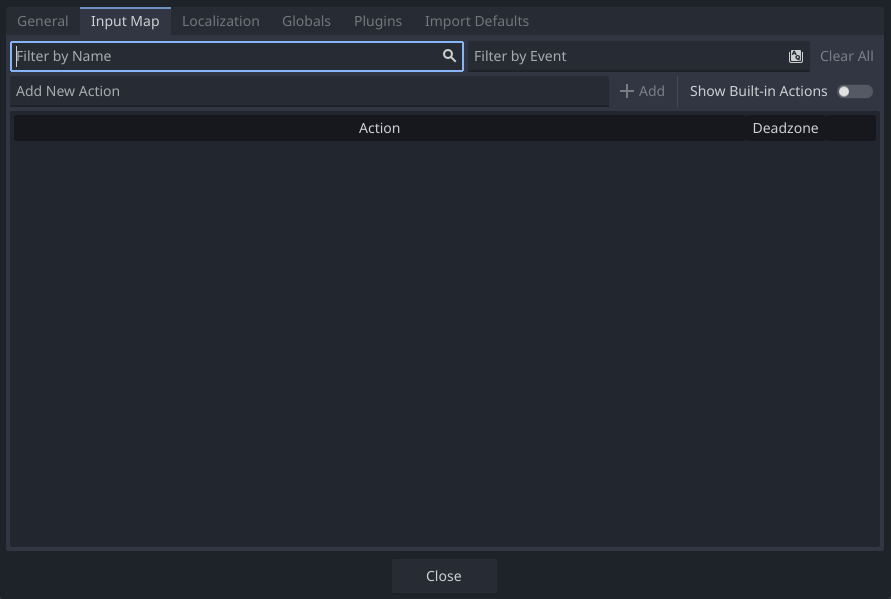Enable the Show Built-in Actions toggle
The image size is (891, 599).
point(855,91)
